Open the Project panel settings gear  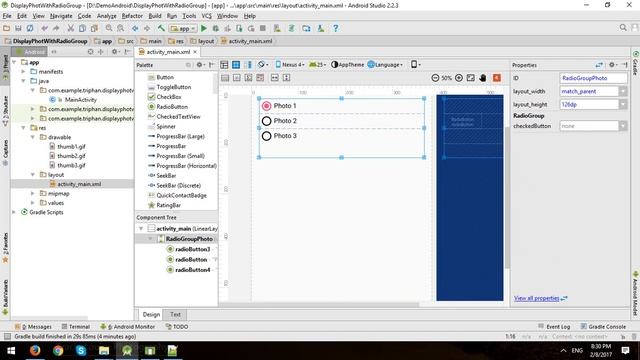[115, 52]
